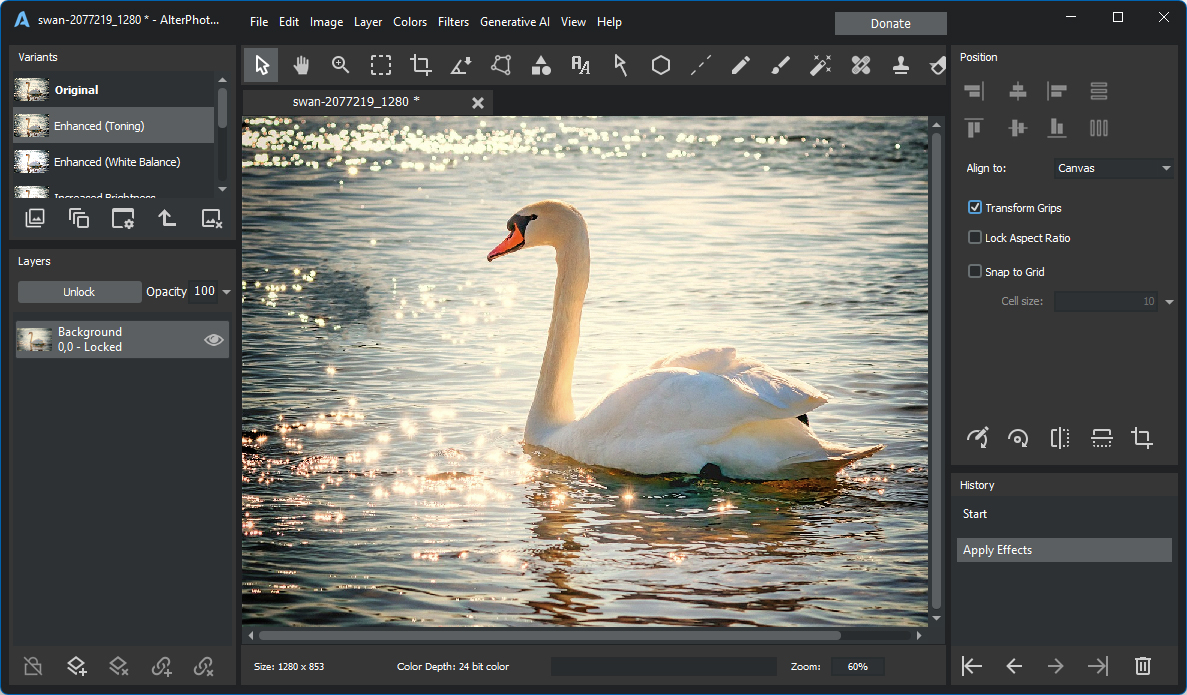Select the Zoom magnifier tool

coord(341,66)
